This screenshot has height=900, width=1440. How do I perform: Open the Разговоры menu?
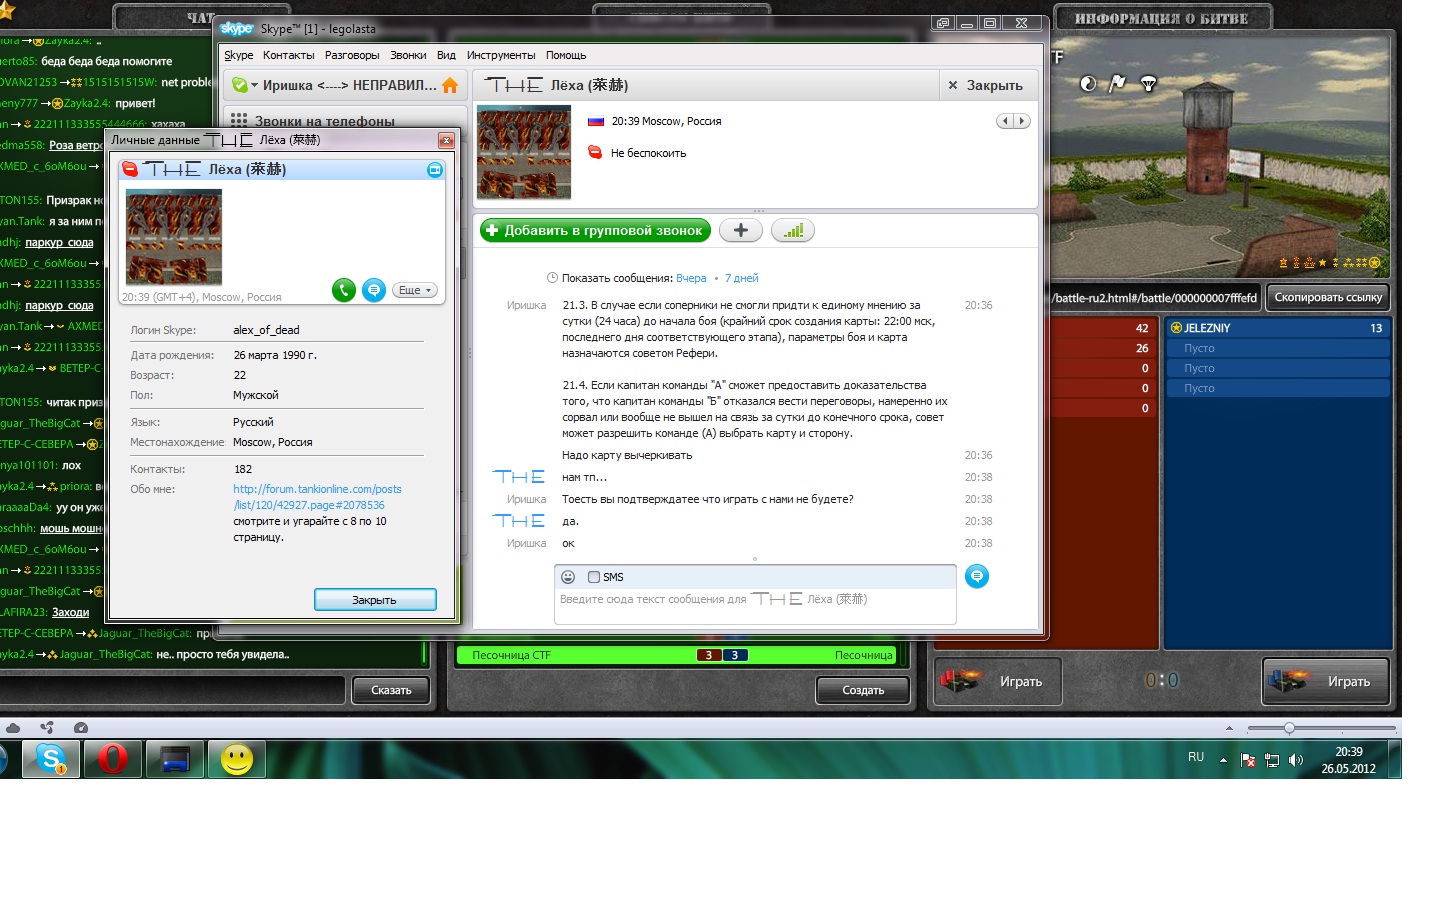[x=352, y=55]
